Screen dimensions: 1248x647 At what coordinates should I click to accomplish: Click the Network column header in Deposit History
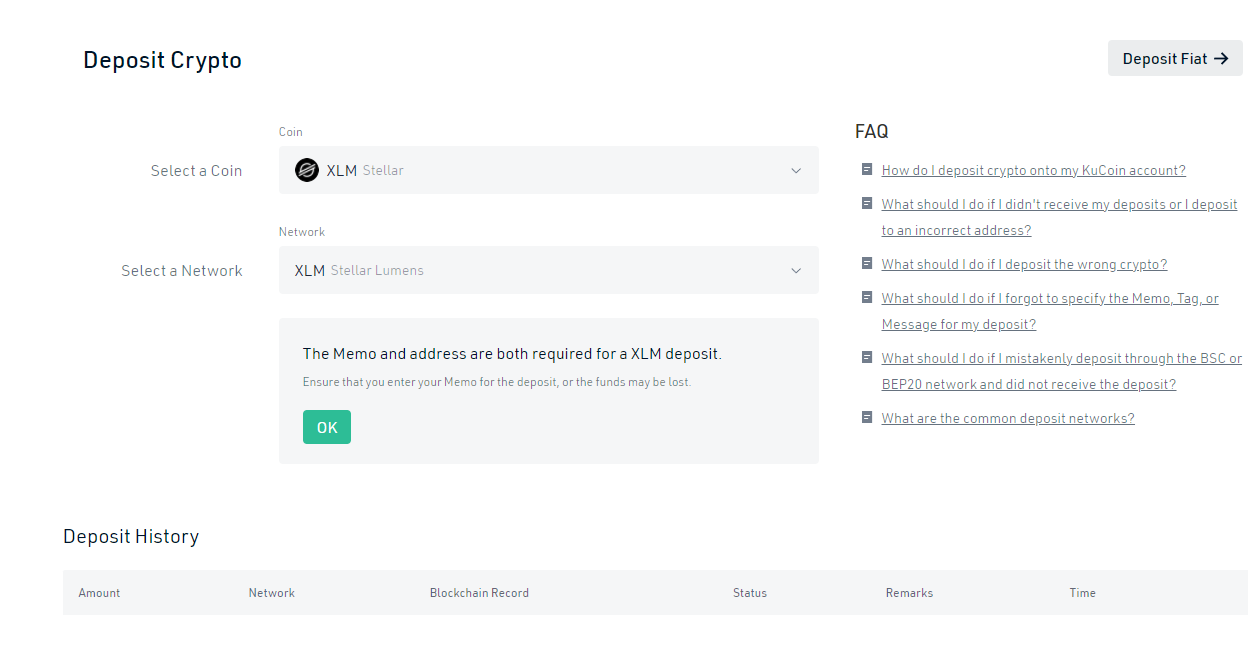[x=272, y=593]
